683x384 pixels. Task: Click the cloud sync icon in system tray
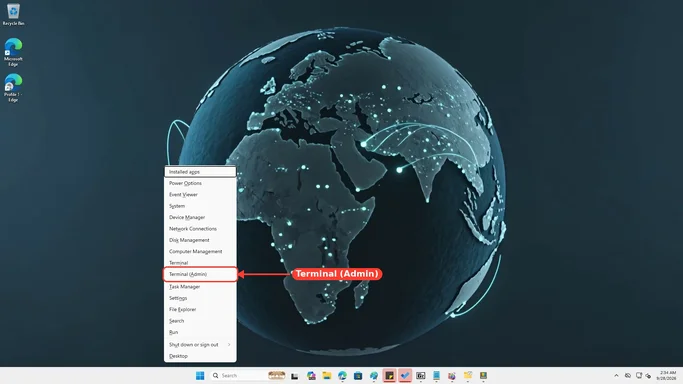click(628, 375)
